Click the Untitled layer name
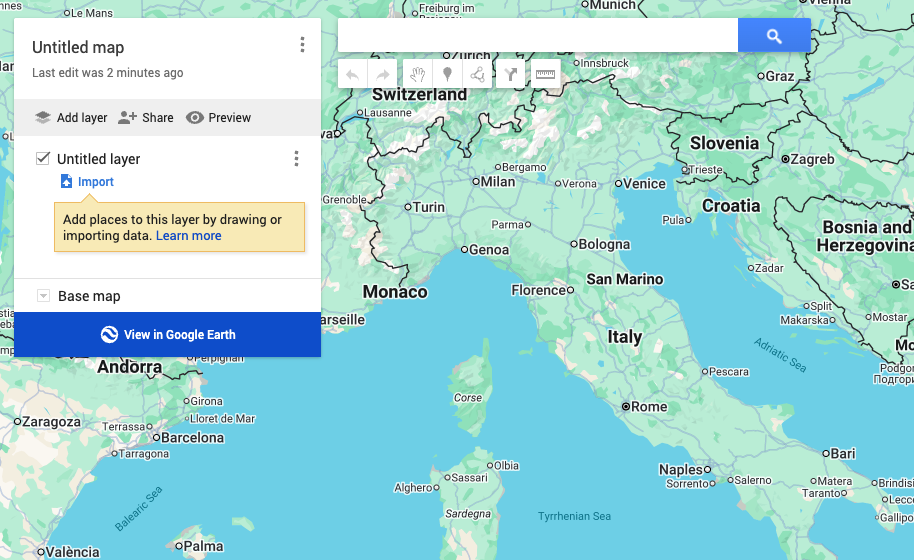This screenshot has height=560, width=914. (x=99, y=159)
